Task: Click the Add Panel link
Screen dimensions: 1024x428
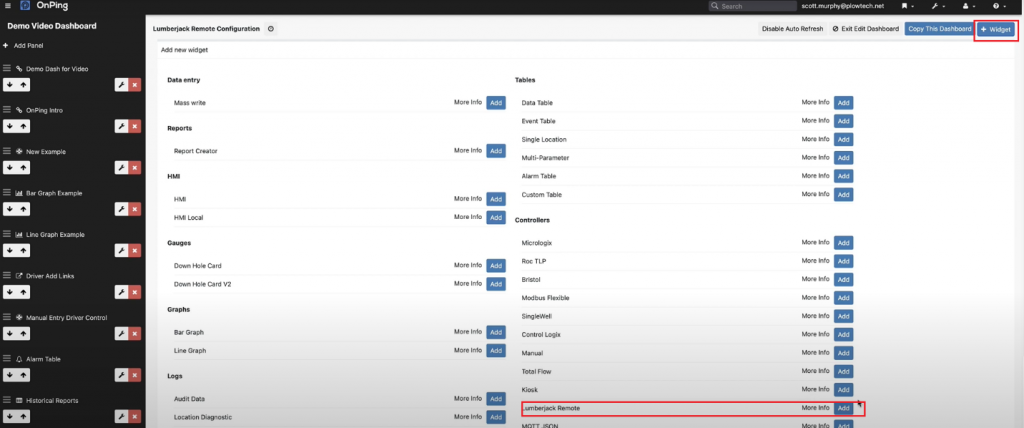Action: 29,46
